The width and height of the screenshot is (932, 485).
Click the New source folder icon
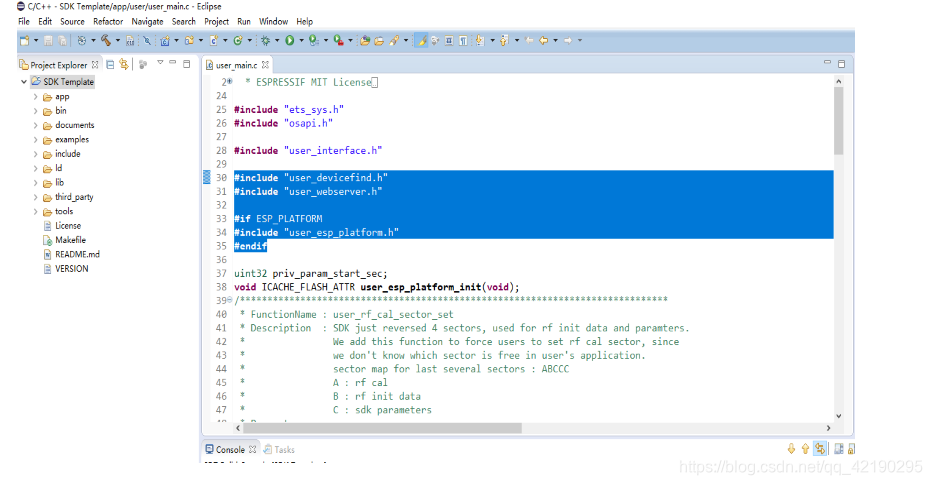(x=189, y=40)
